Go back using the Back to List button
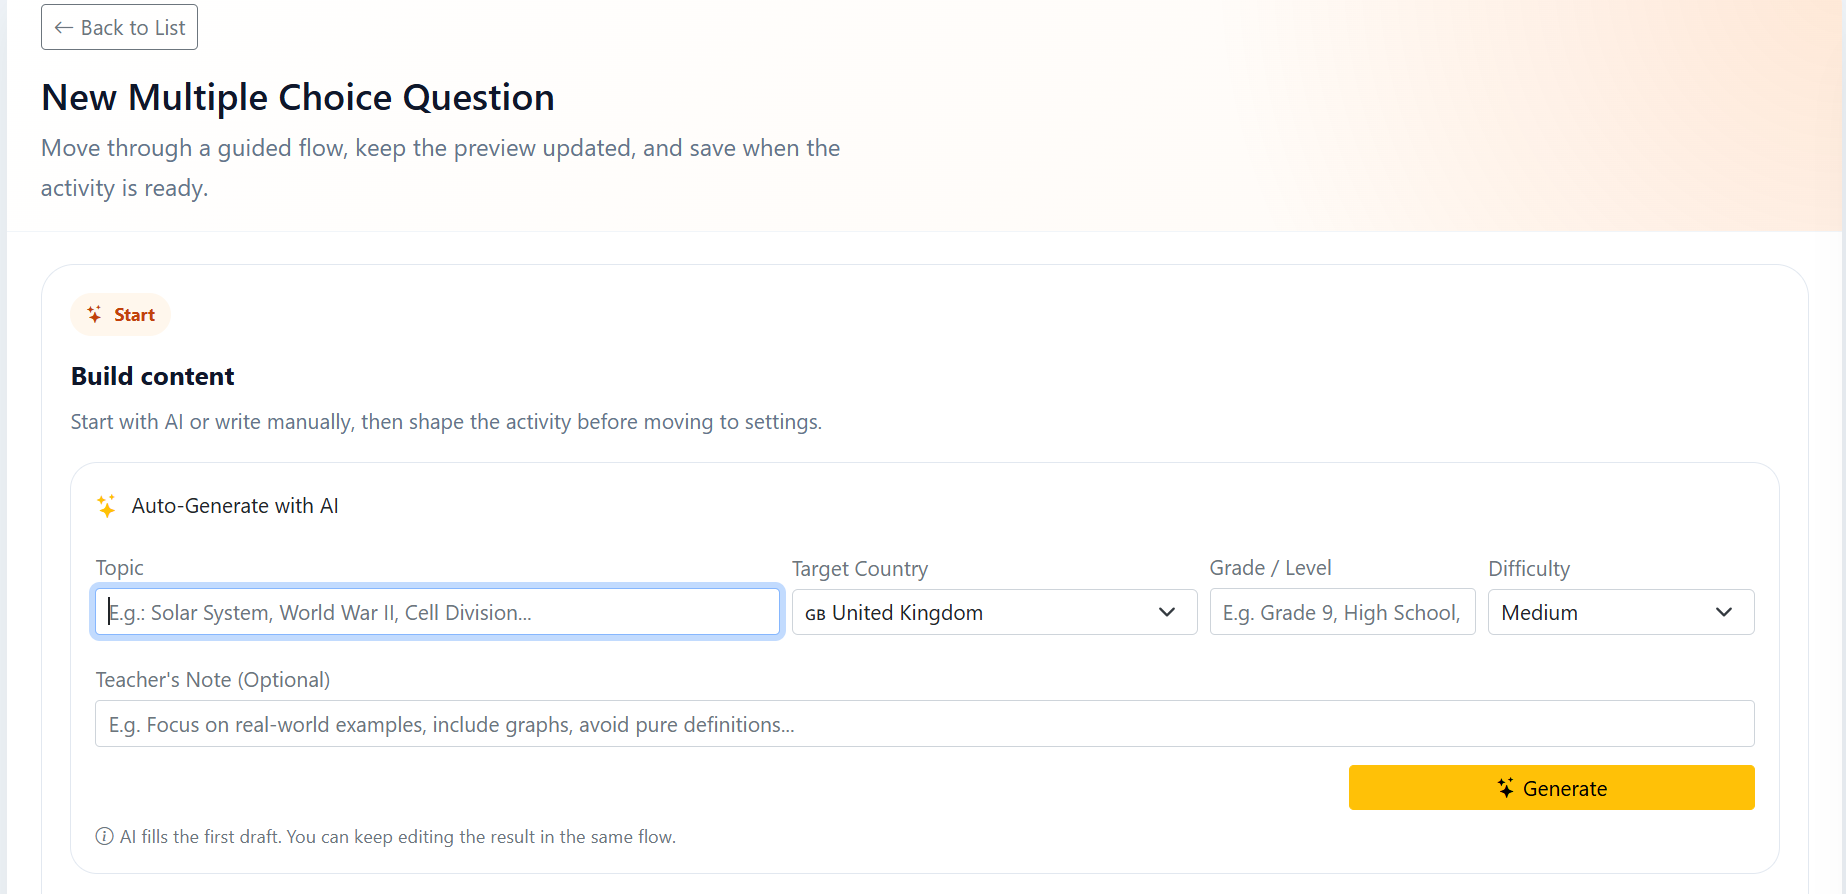Viewport: 1846px width, 894px height. click(119, 28)
